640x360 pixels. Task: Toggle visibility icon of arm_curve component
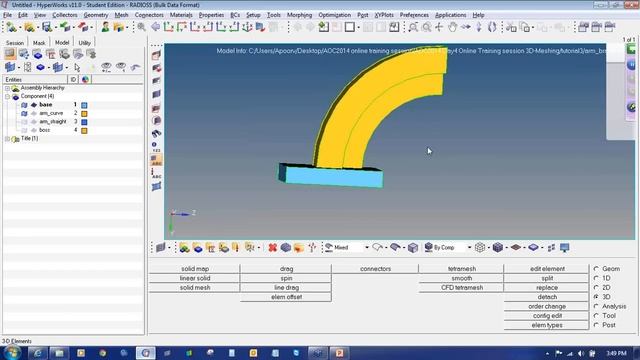point(24,113)
